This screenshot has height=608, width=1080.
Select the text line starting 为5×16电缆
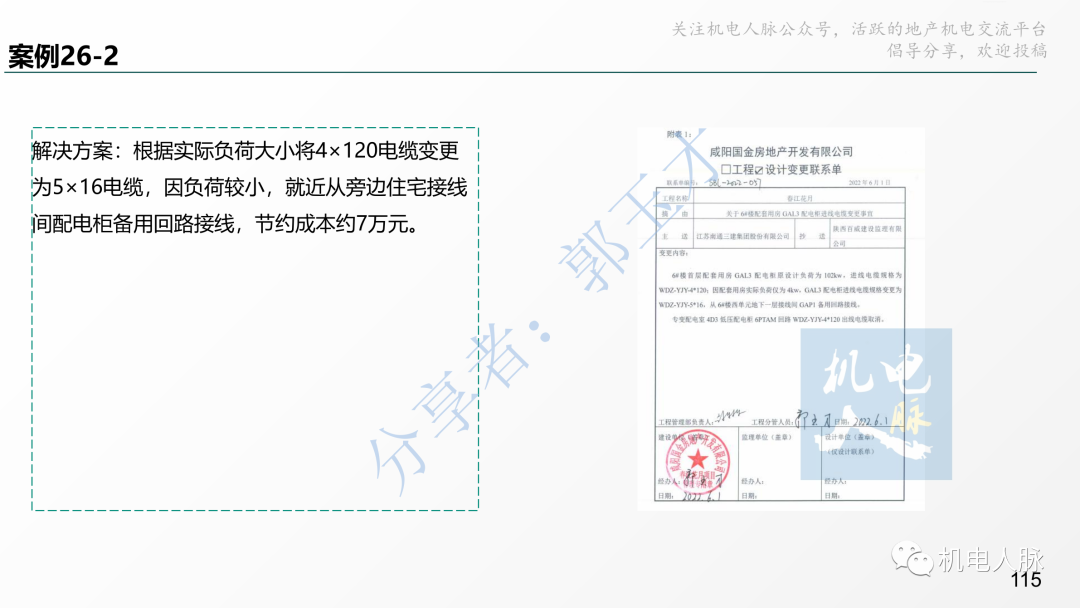click(x=250, y=187)
